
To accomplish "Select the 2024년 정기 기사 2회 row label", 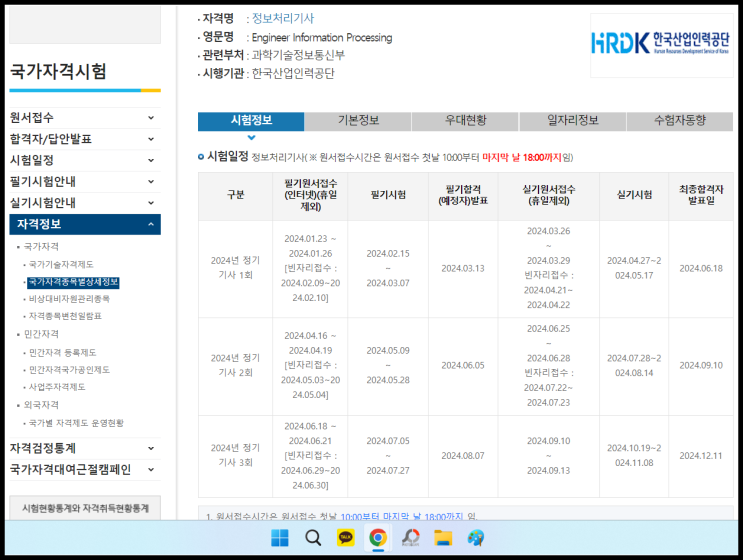I will (236, 365).
